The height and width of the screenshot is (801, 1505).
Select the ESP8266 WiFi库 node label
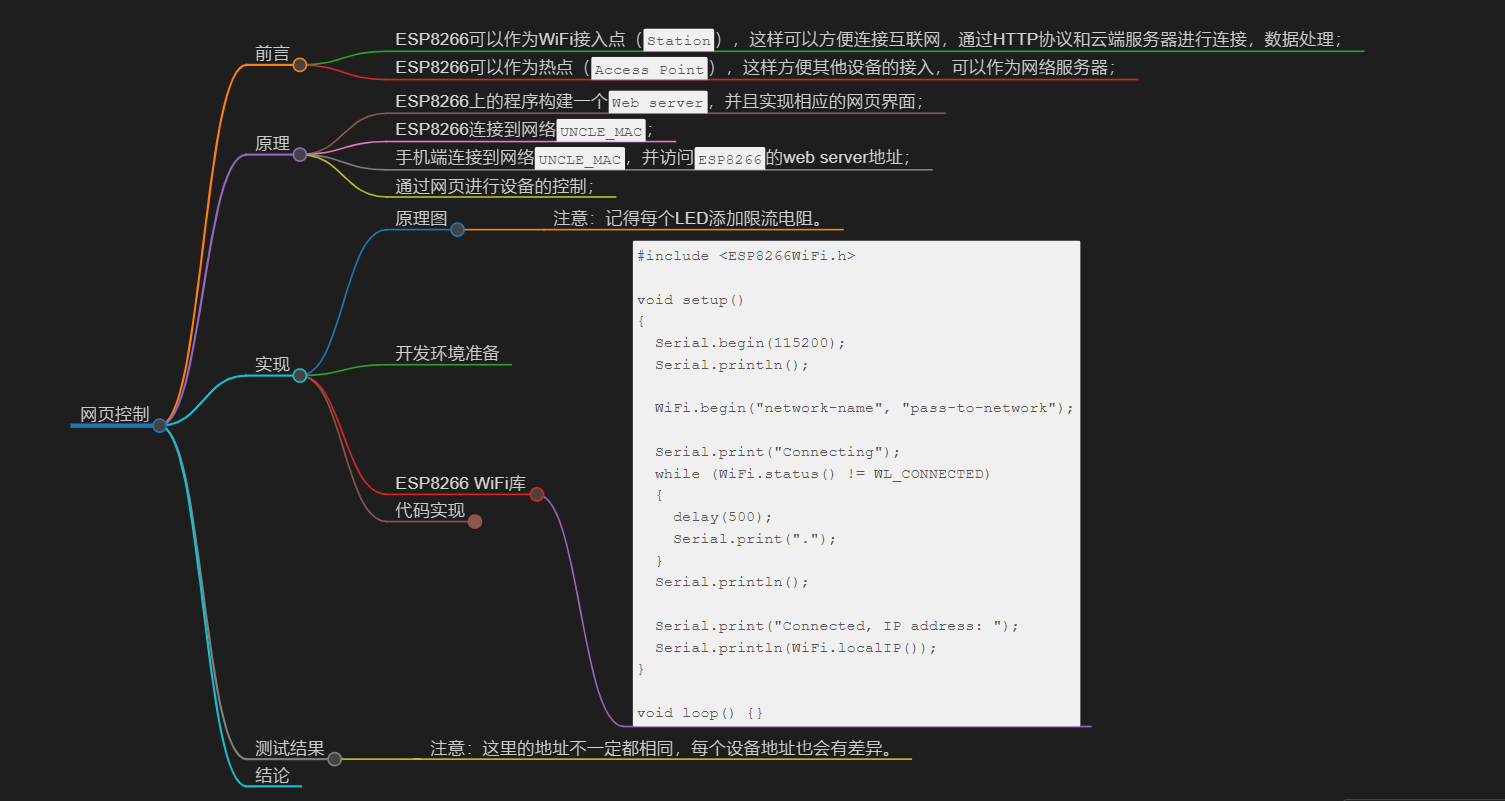(460, 483)
